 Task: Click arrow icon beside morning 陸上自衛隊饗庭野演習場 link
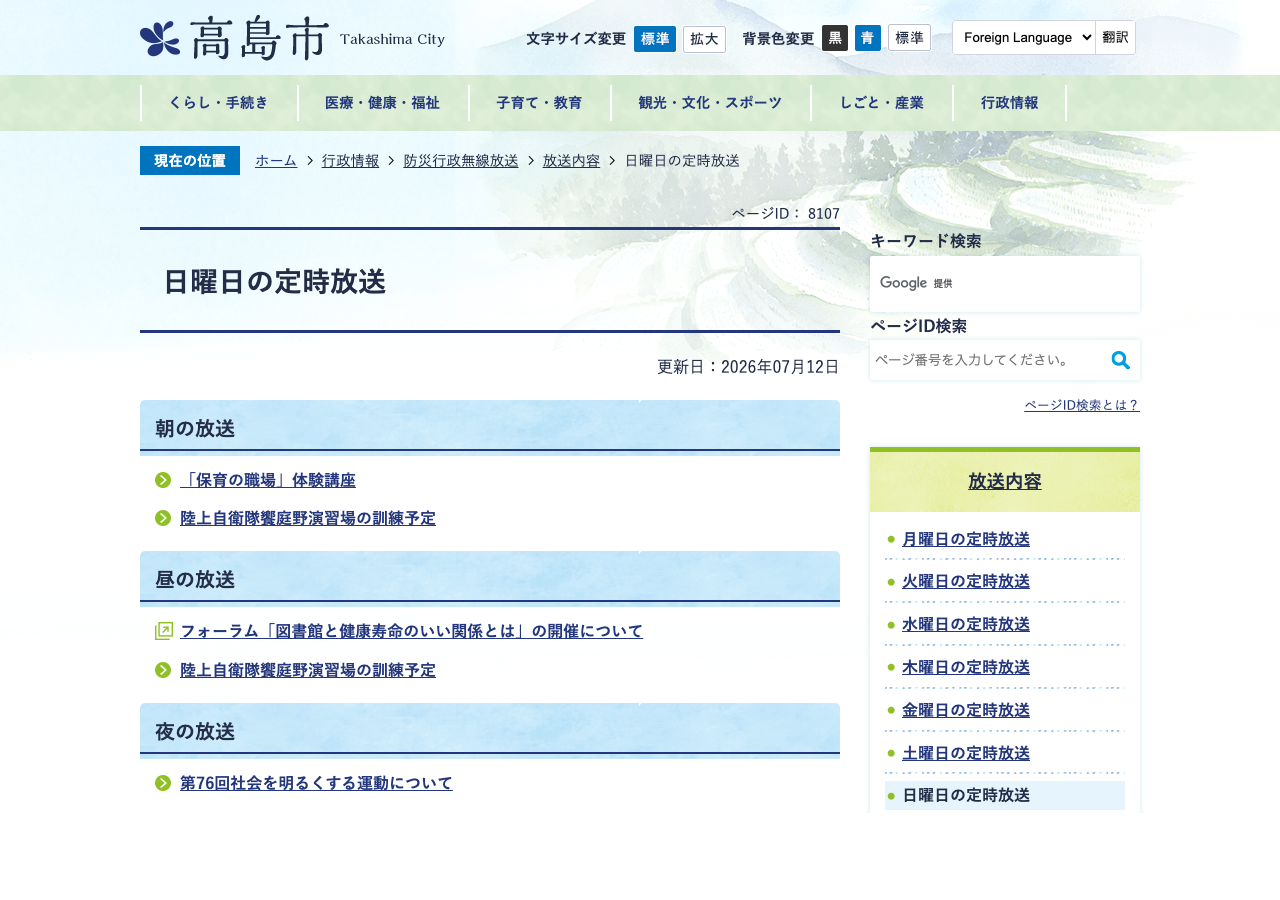tap(163, 518)
